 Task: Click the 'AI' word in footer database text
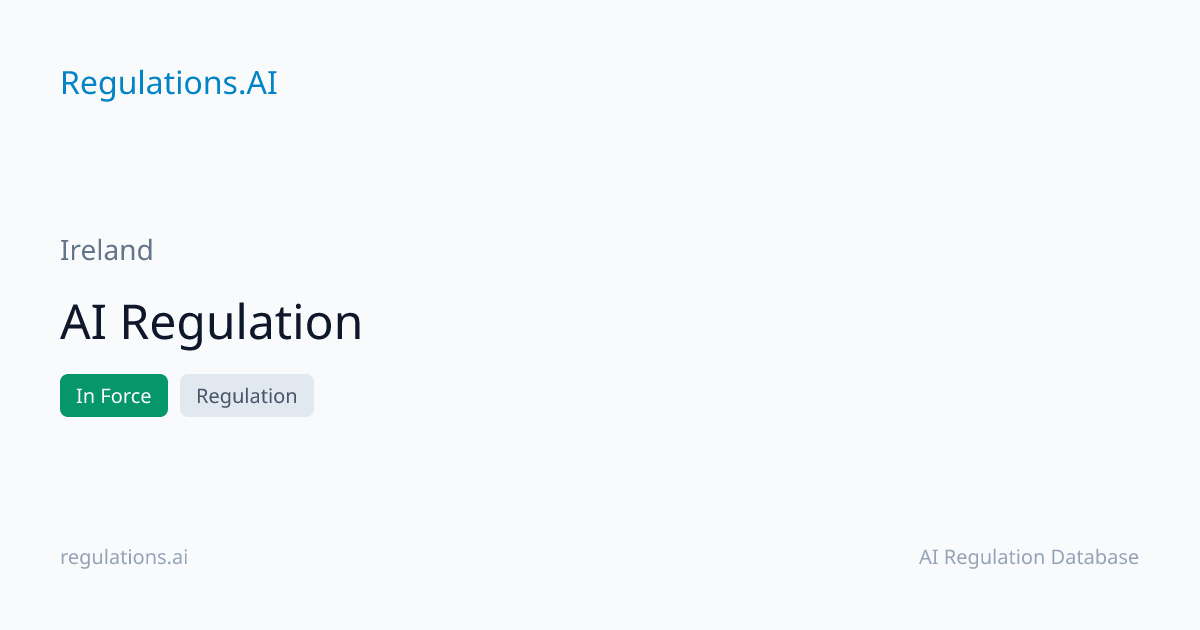click(929, 557)
